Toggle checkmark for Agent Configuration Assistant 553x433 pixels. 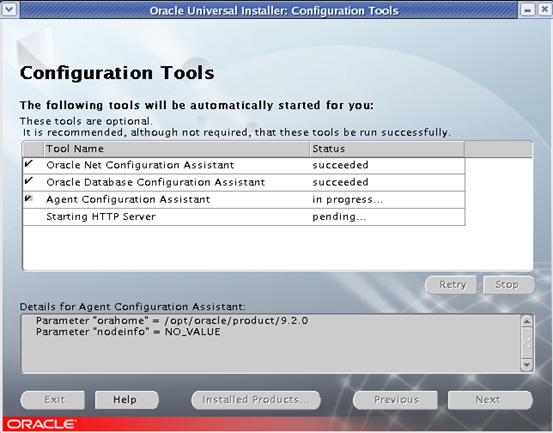[29, 199]
